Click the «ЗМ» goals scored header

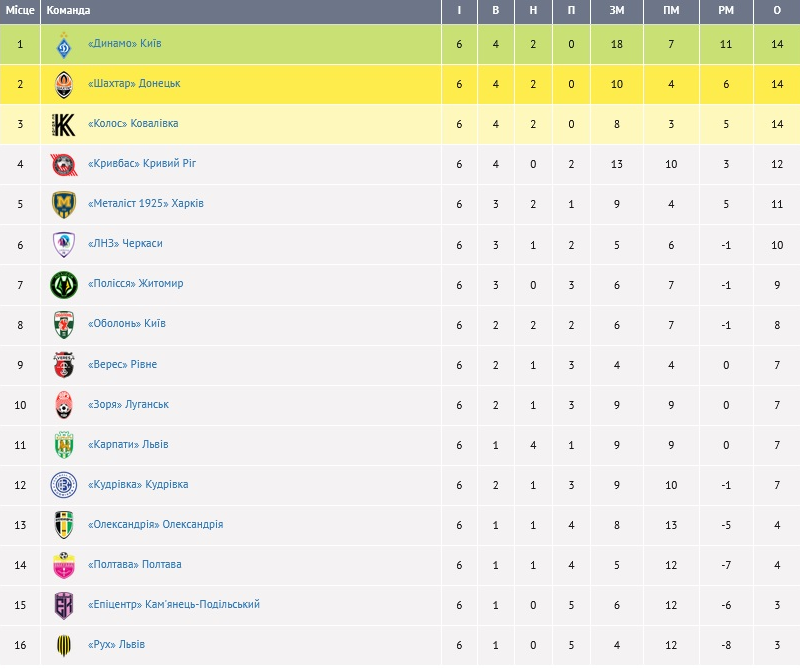click(x=617, y=11)
